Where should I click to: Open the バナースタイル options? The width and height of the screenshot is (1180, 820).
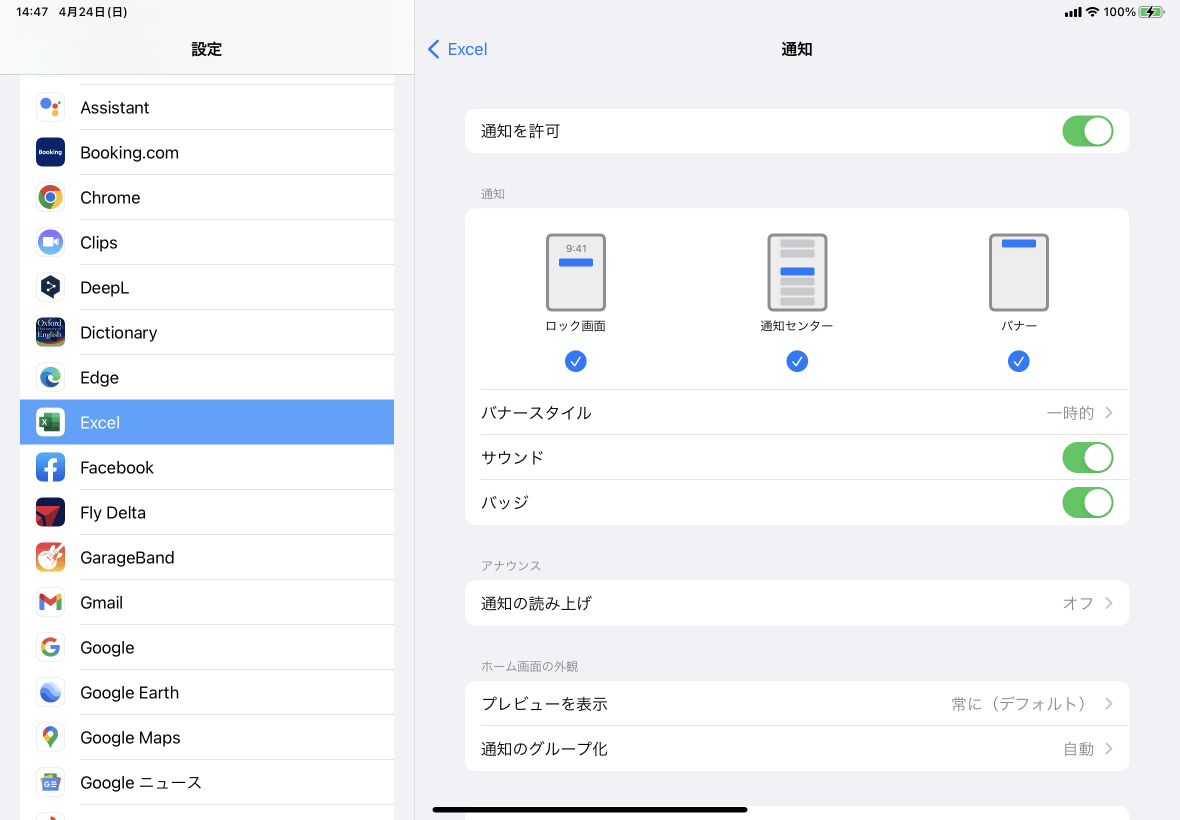[796, 412]
